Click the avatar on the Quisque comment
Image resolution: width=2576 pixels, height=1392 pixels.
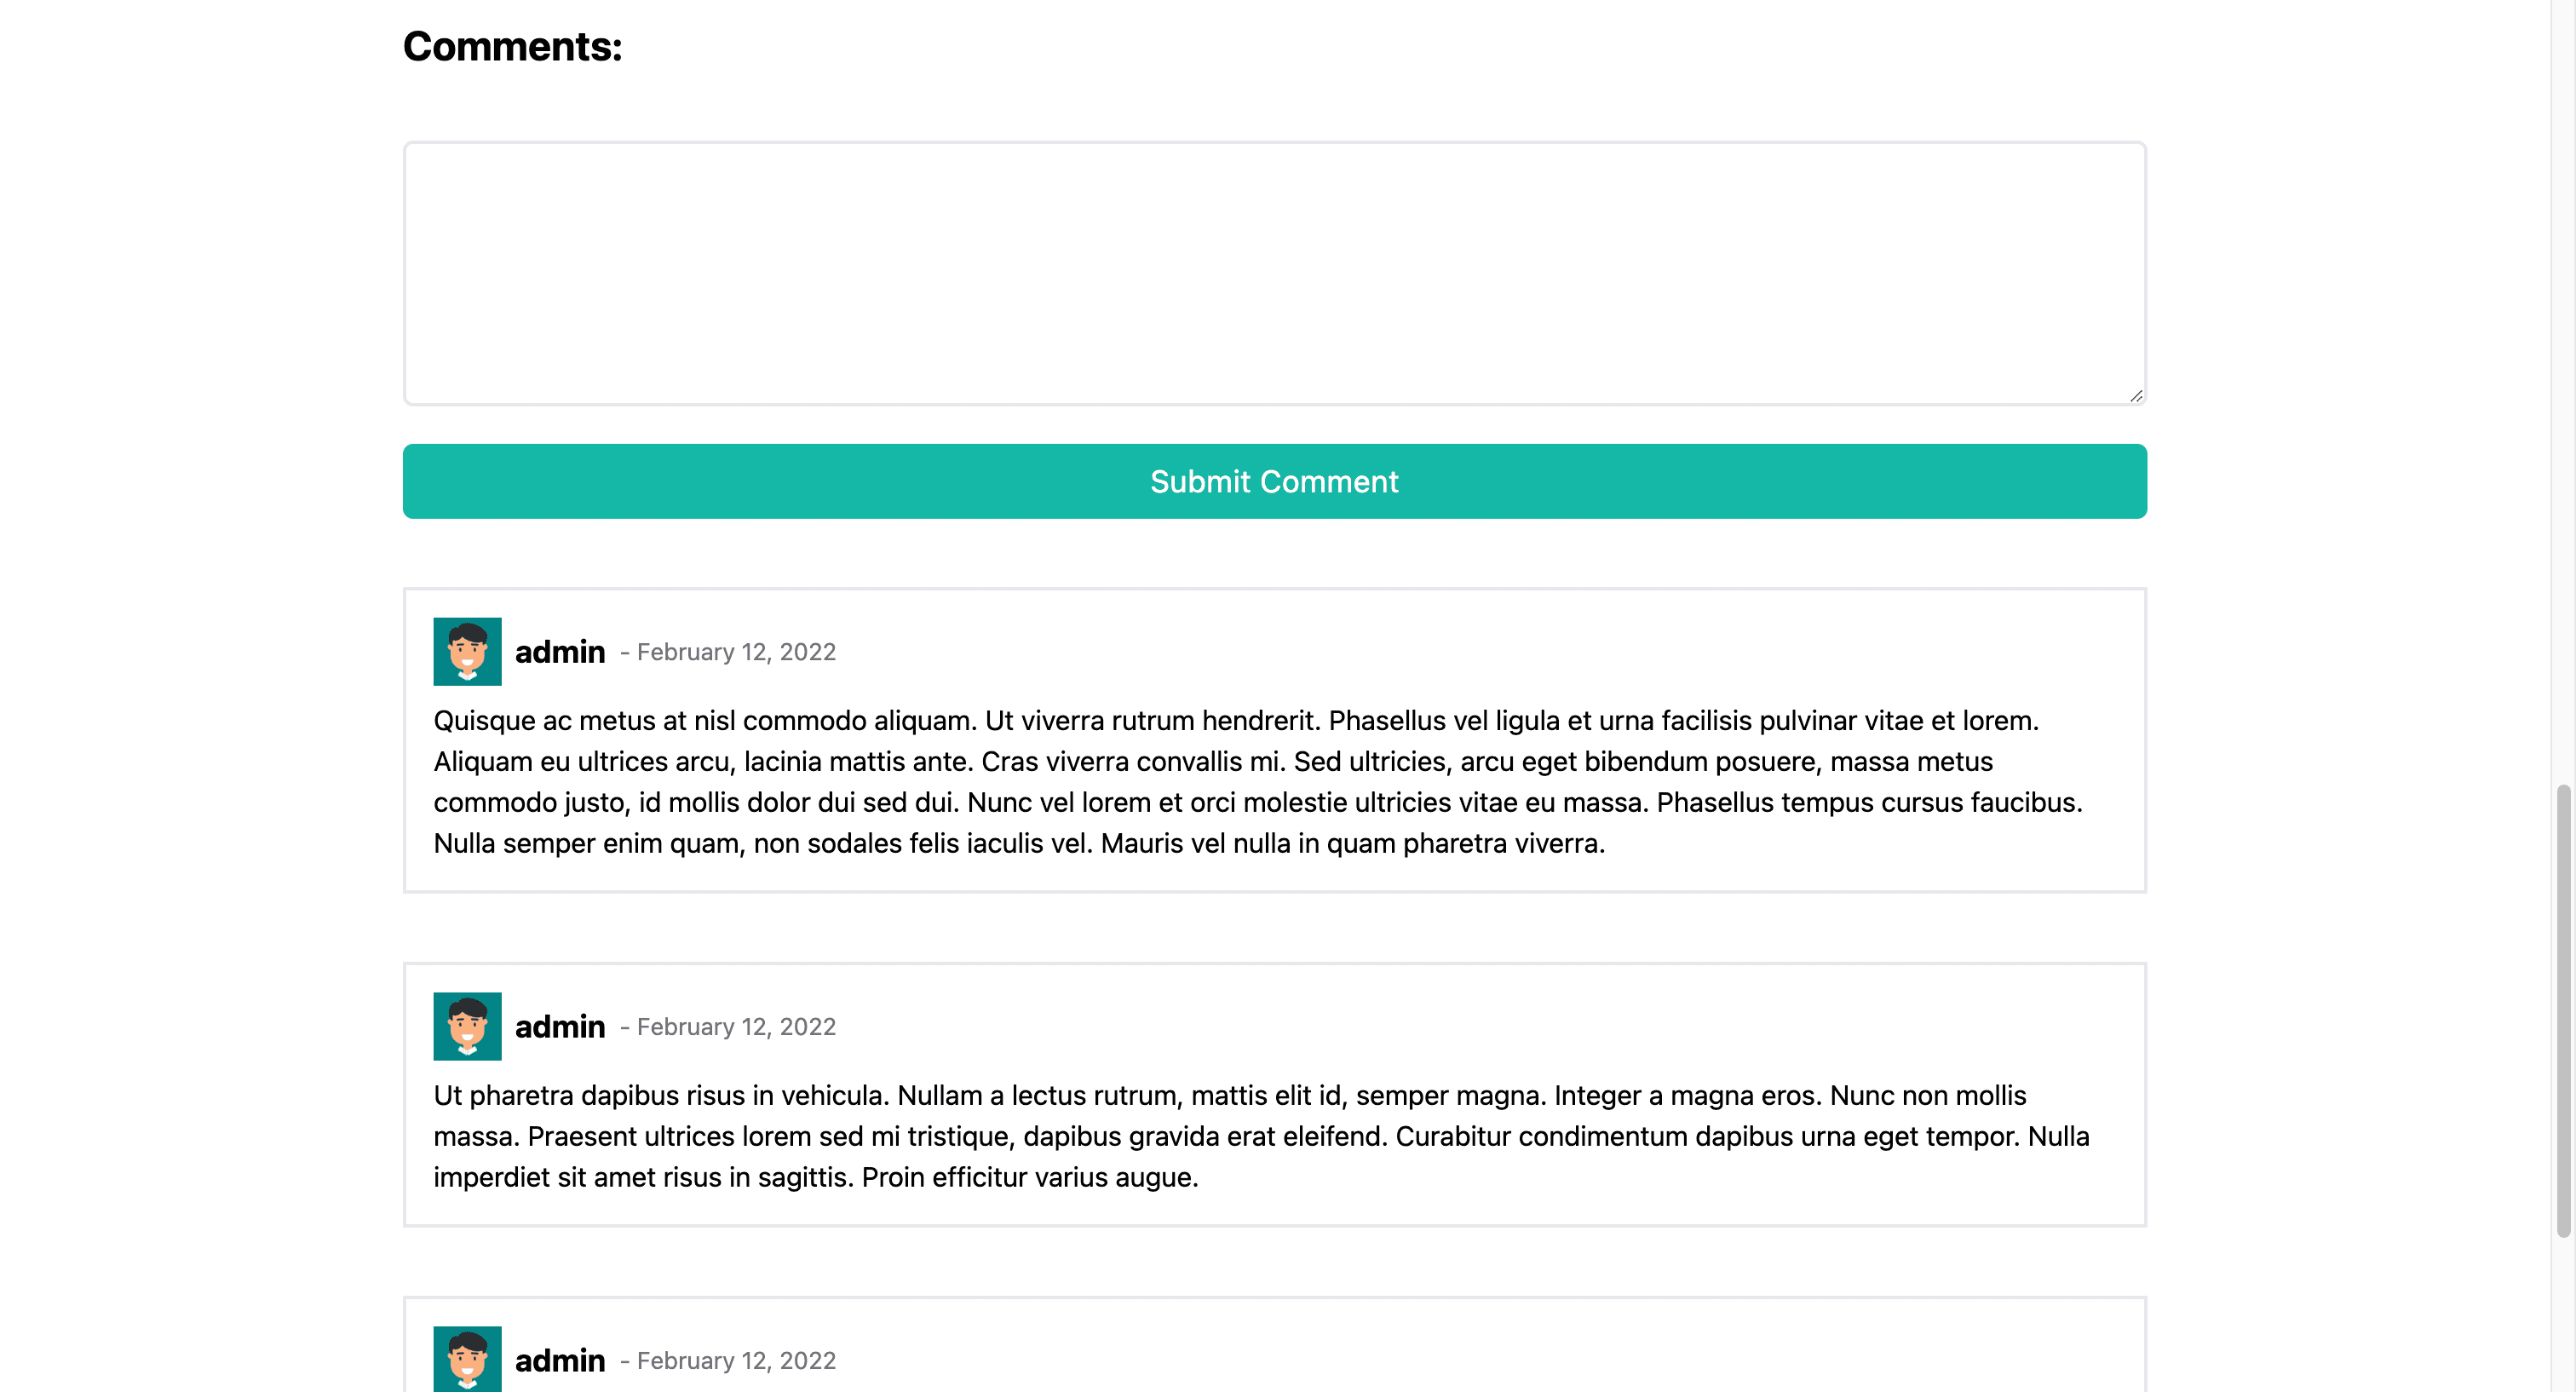467,652
